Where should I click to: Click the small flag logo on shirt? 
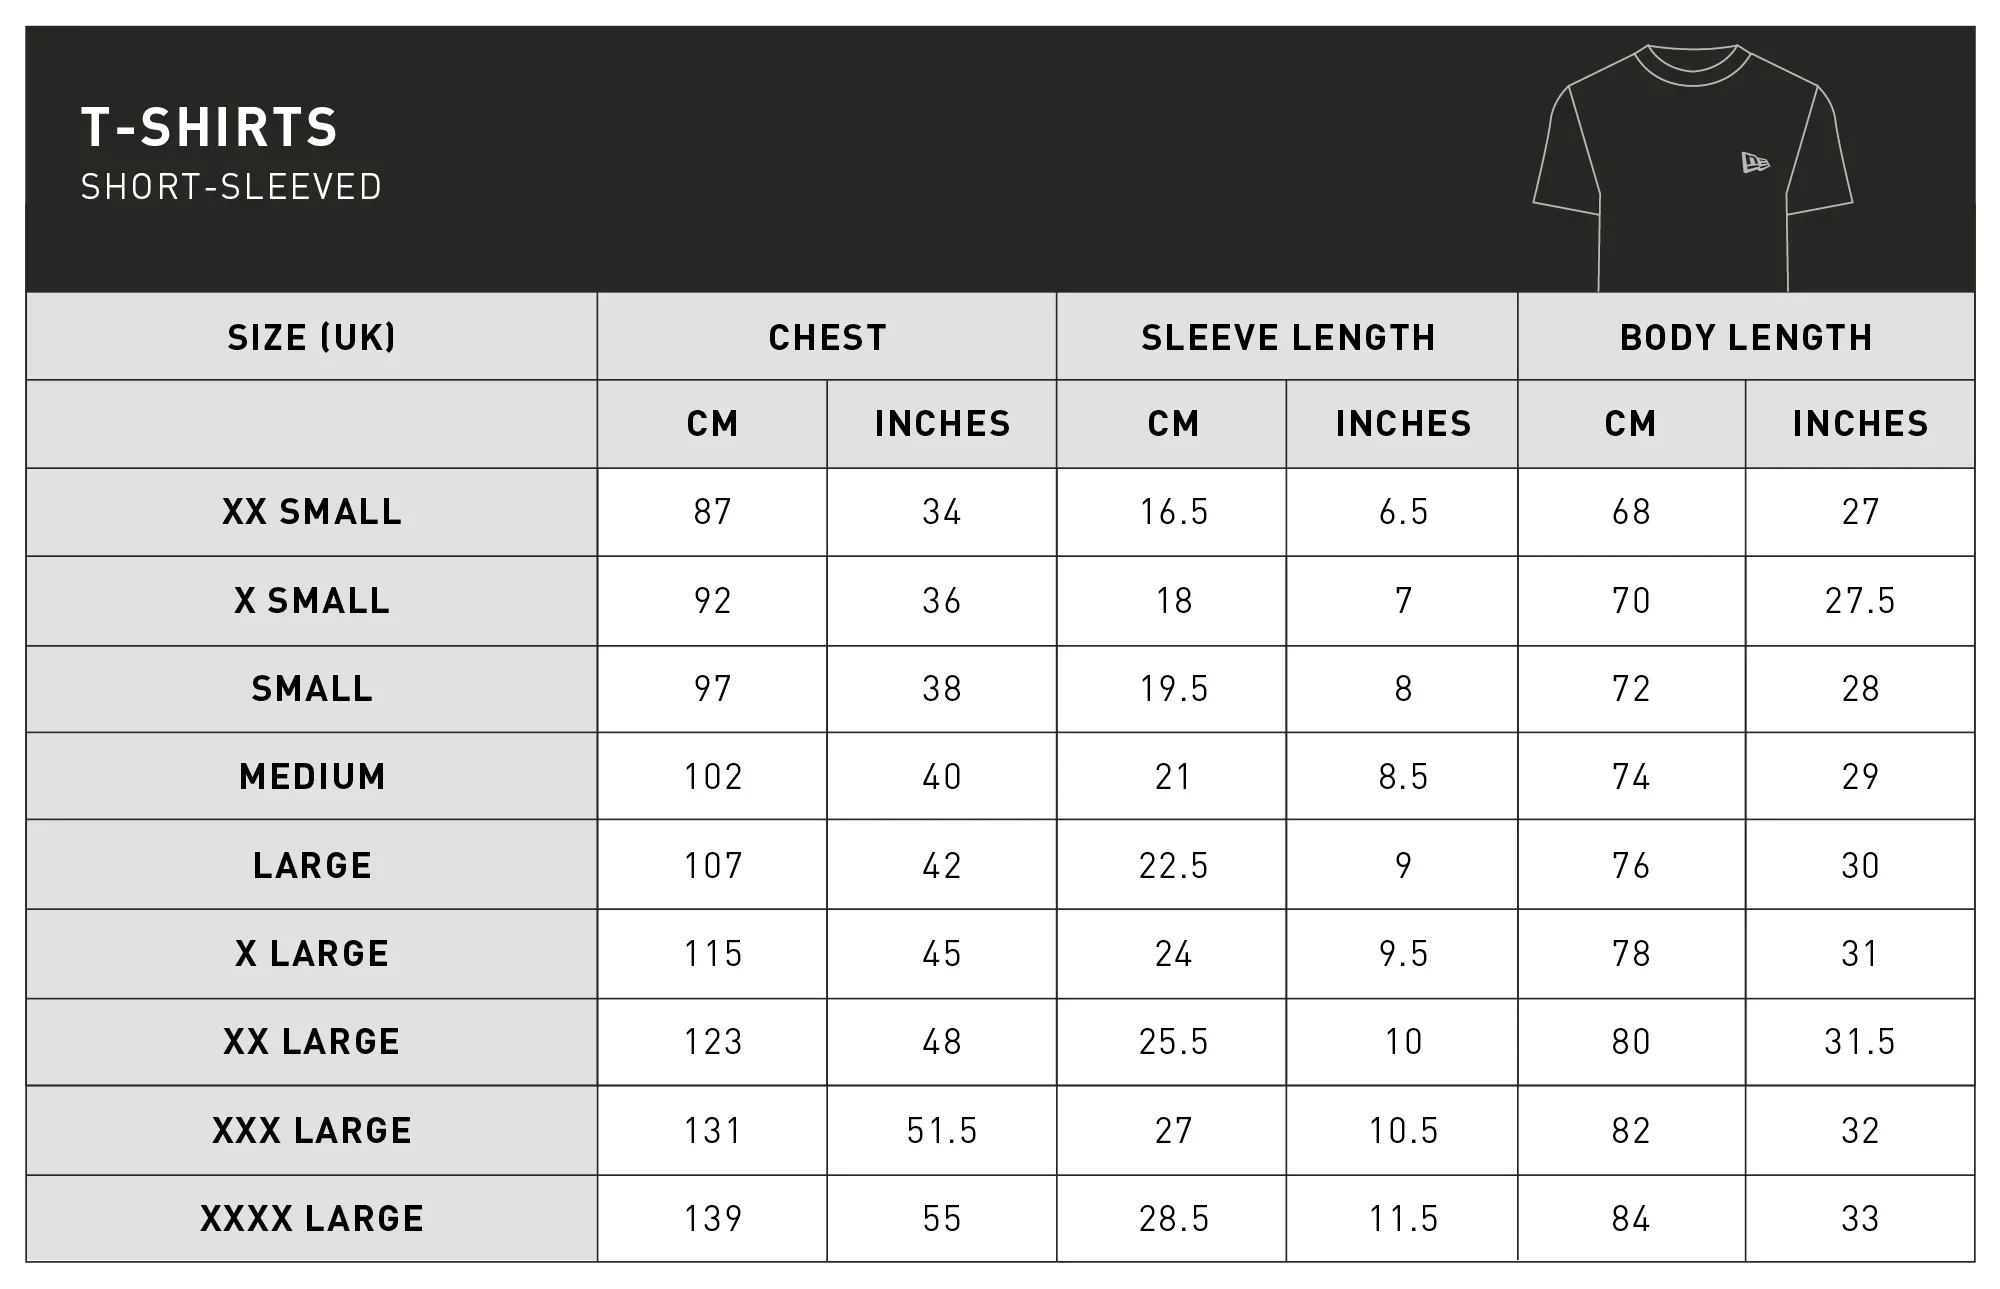tap(1755, 163)
